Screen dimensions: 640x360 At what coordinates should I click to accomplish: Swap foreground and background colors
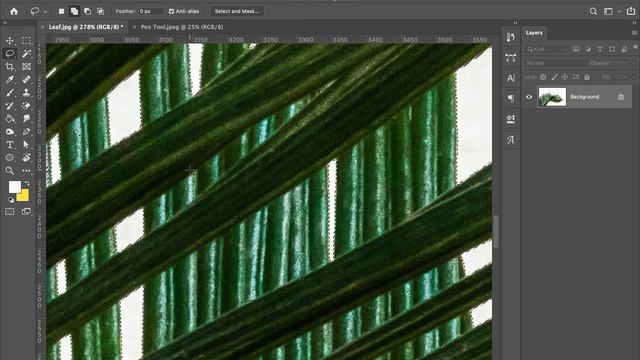27,184
